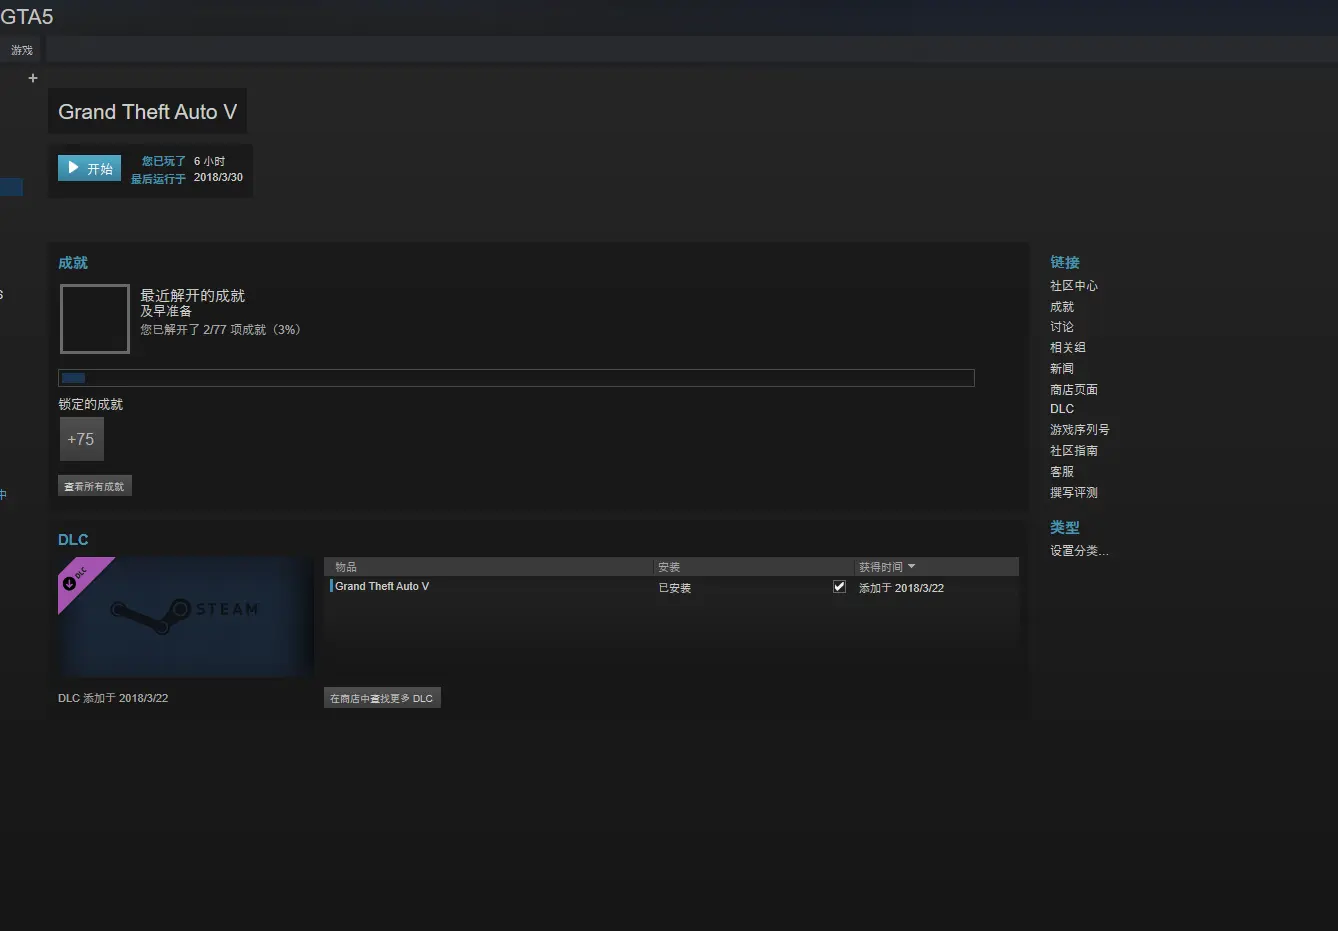Viewport: 1338px width, 931px height.
Task: Open 游戏序列号 link
Action: (x=1080, y=430)
